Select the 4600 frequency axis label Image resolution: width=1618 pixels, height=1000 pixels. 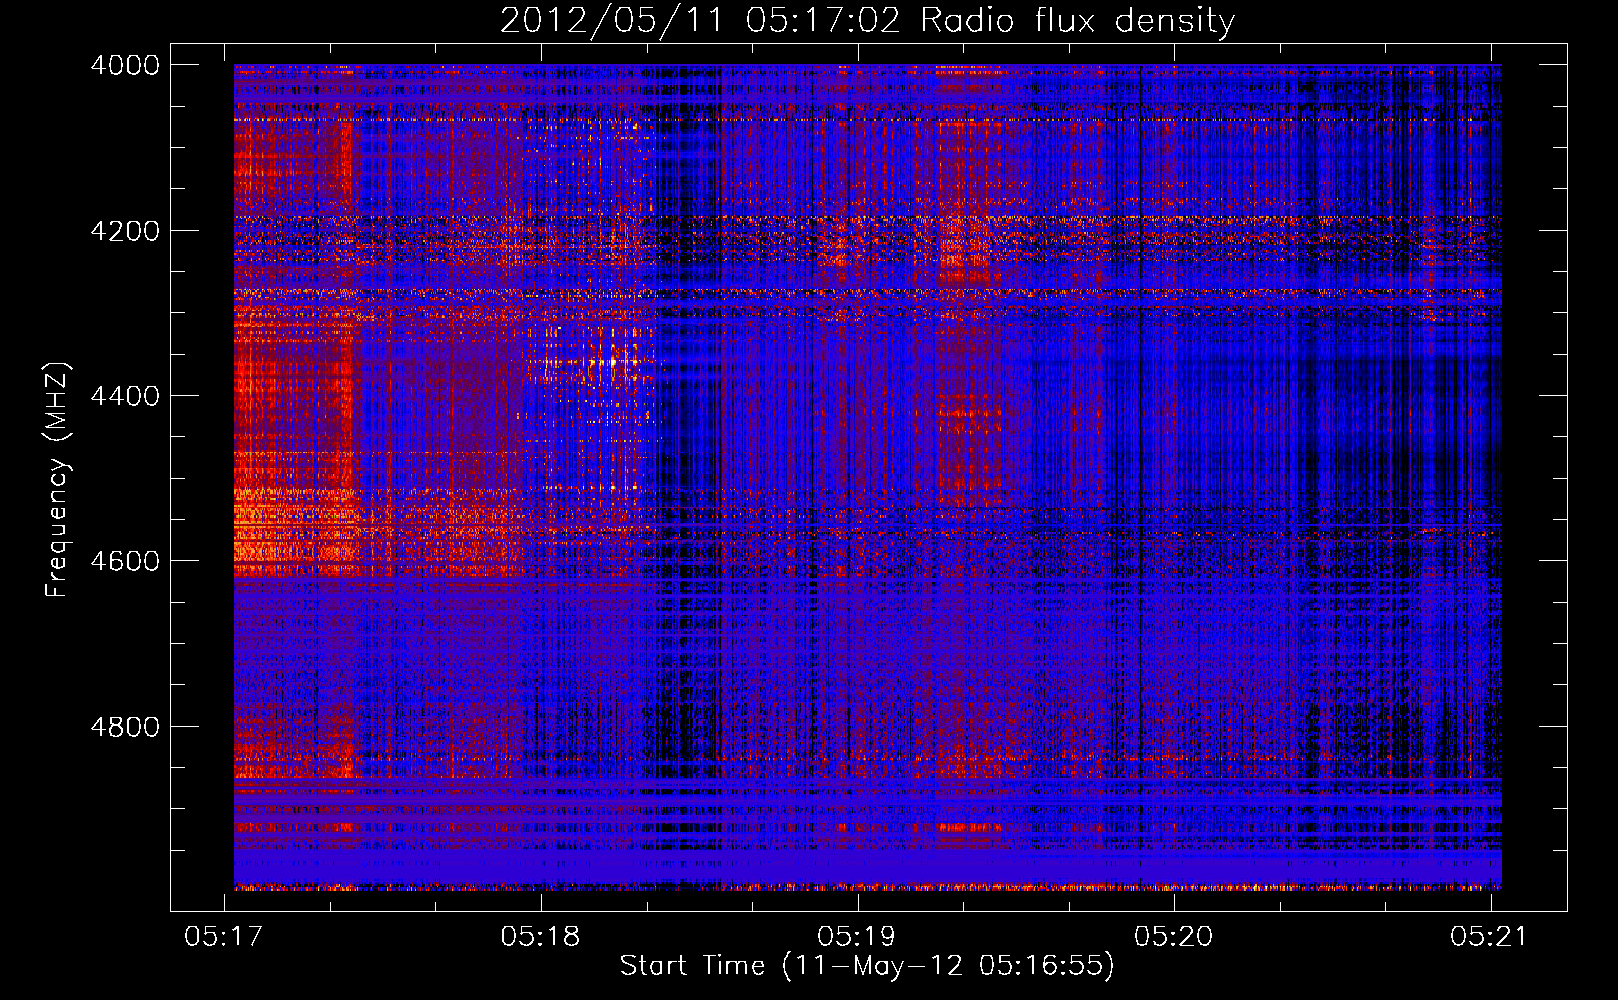[x=125, y=561]
